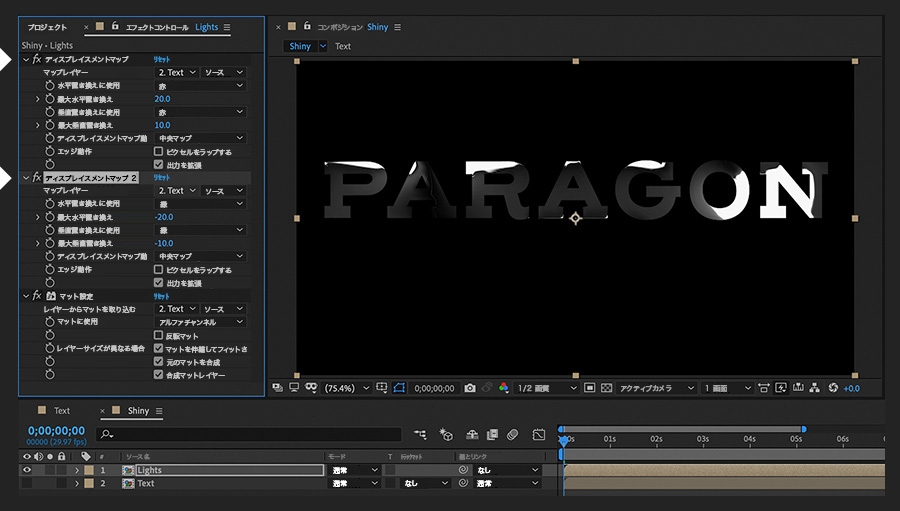
Task: Switch to the プロジェクト panel tab
Action: point(47,27)
